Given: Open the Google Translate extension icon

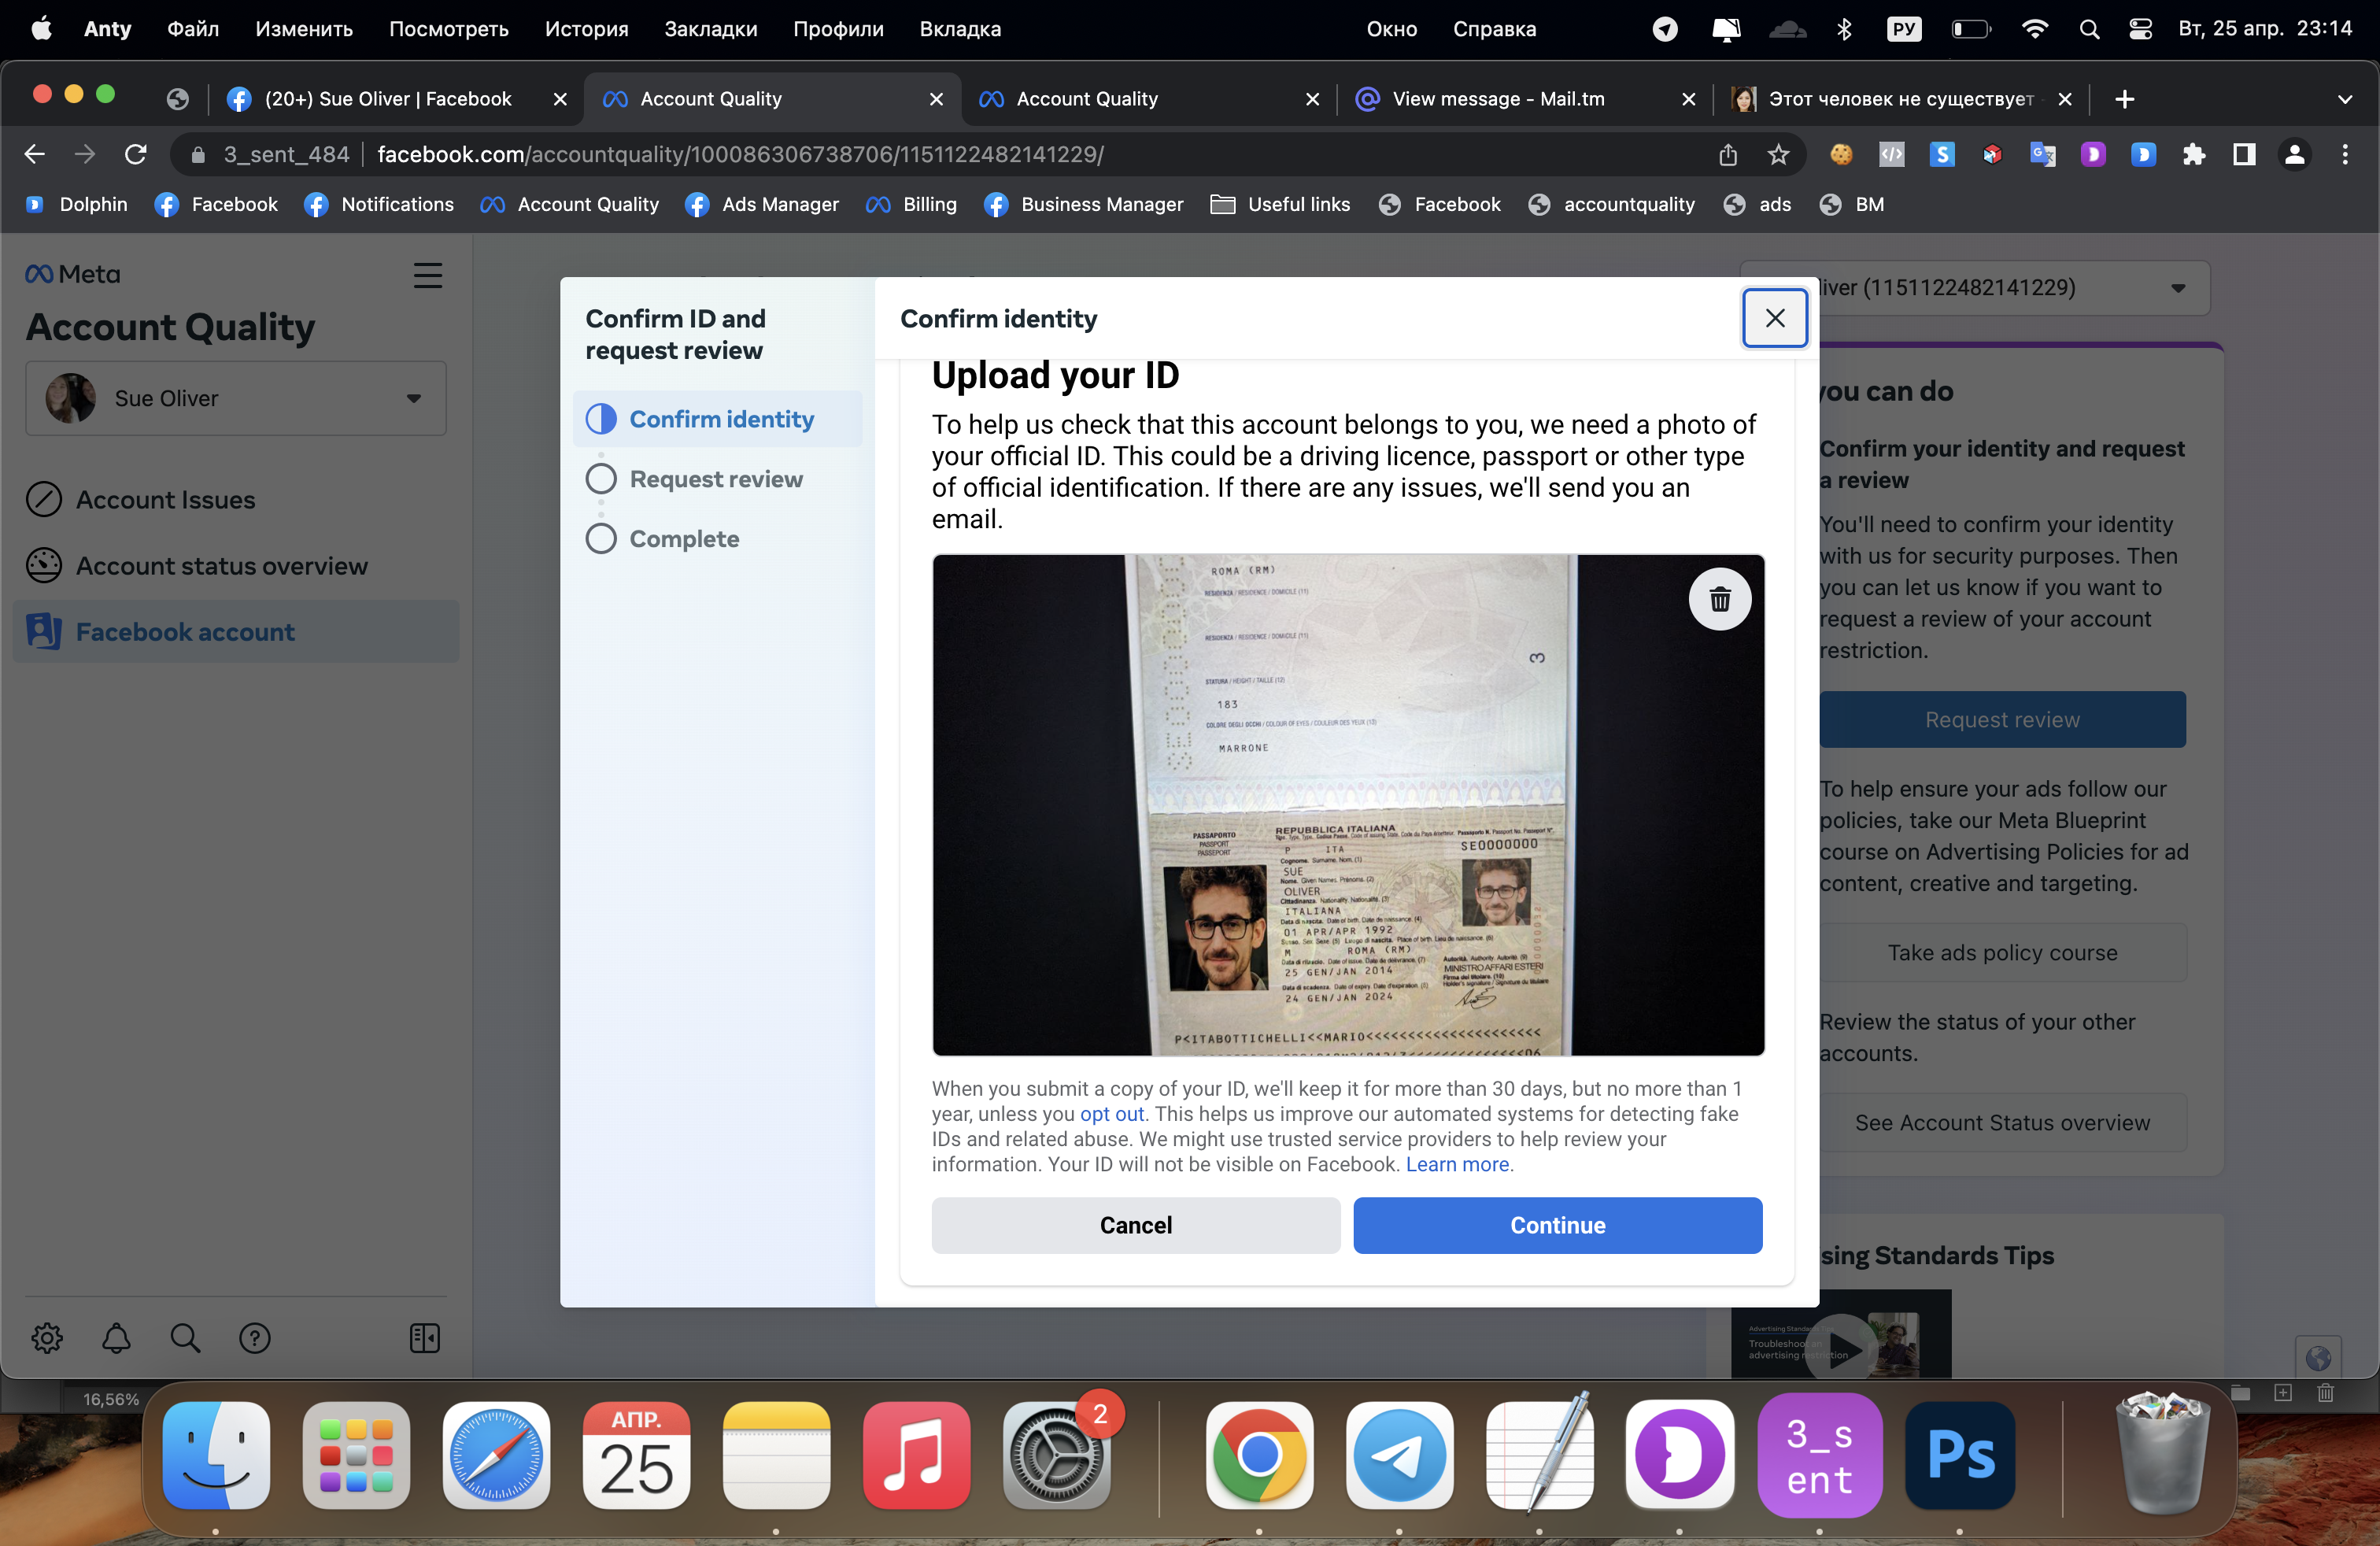Looking at the screenshot, I should click(x=2042, y=154).
